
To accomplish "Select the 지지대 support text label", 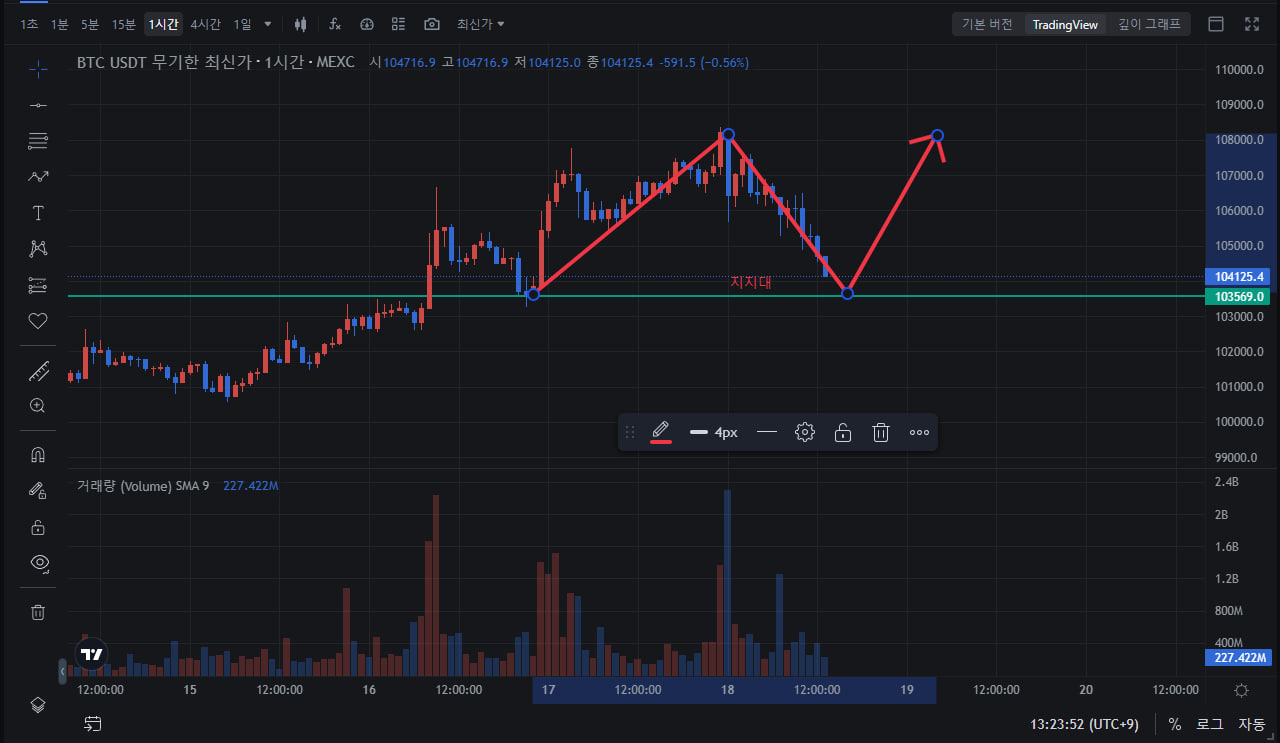I will pyautogui.click(x=751, y=283).
